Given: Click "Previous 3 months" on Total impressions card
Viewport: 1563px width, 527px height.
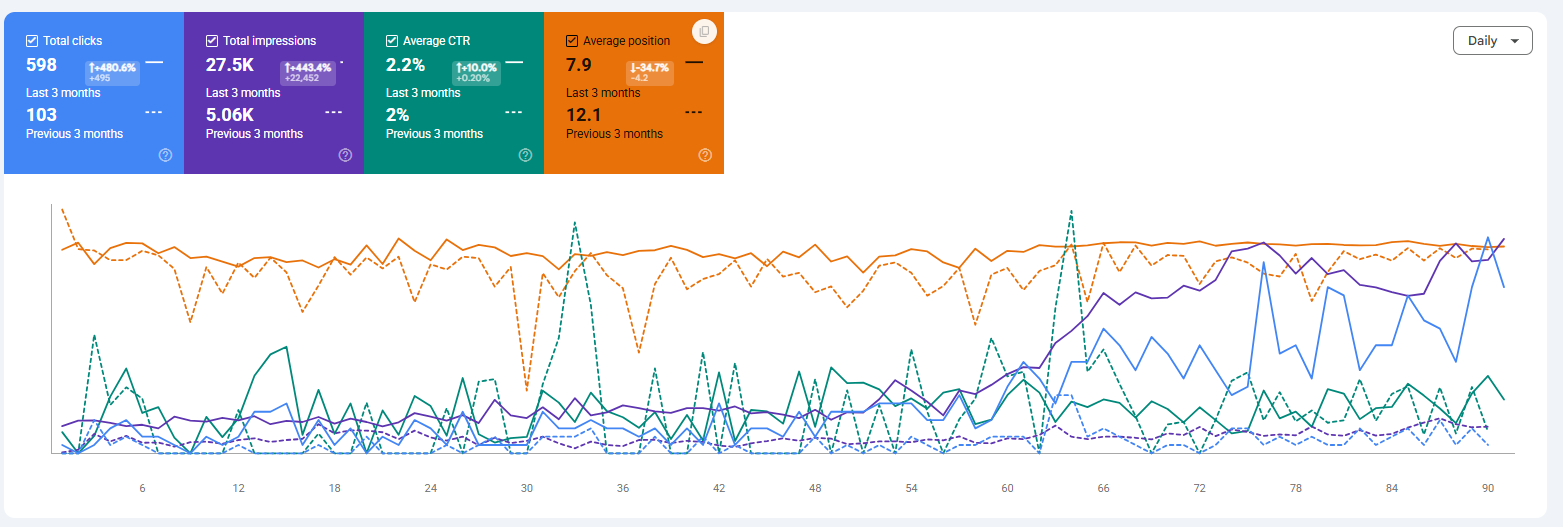Looking at the screenshot, I should point(254,134).
